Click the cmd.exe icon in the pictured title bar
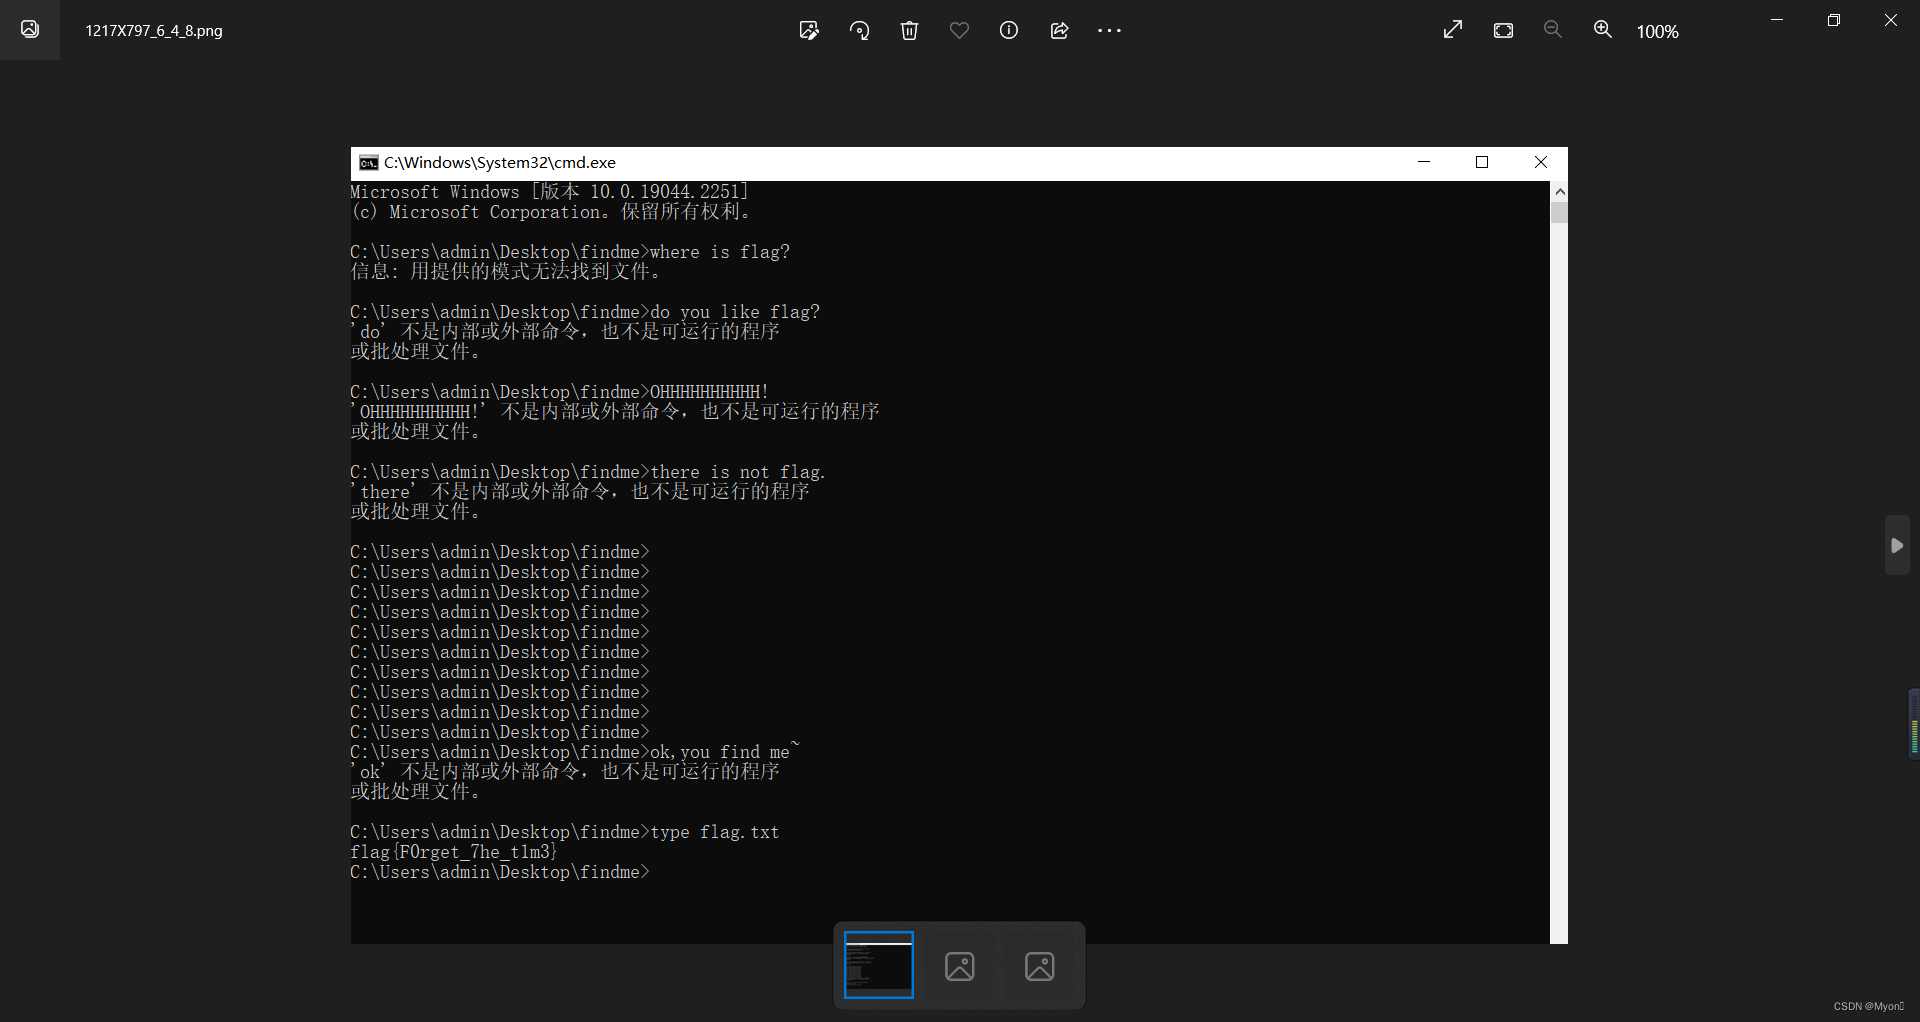Screen dimensions: 1920x1022 [x=368, y=163]
